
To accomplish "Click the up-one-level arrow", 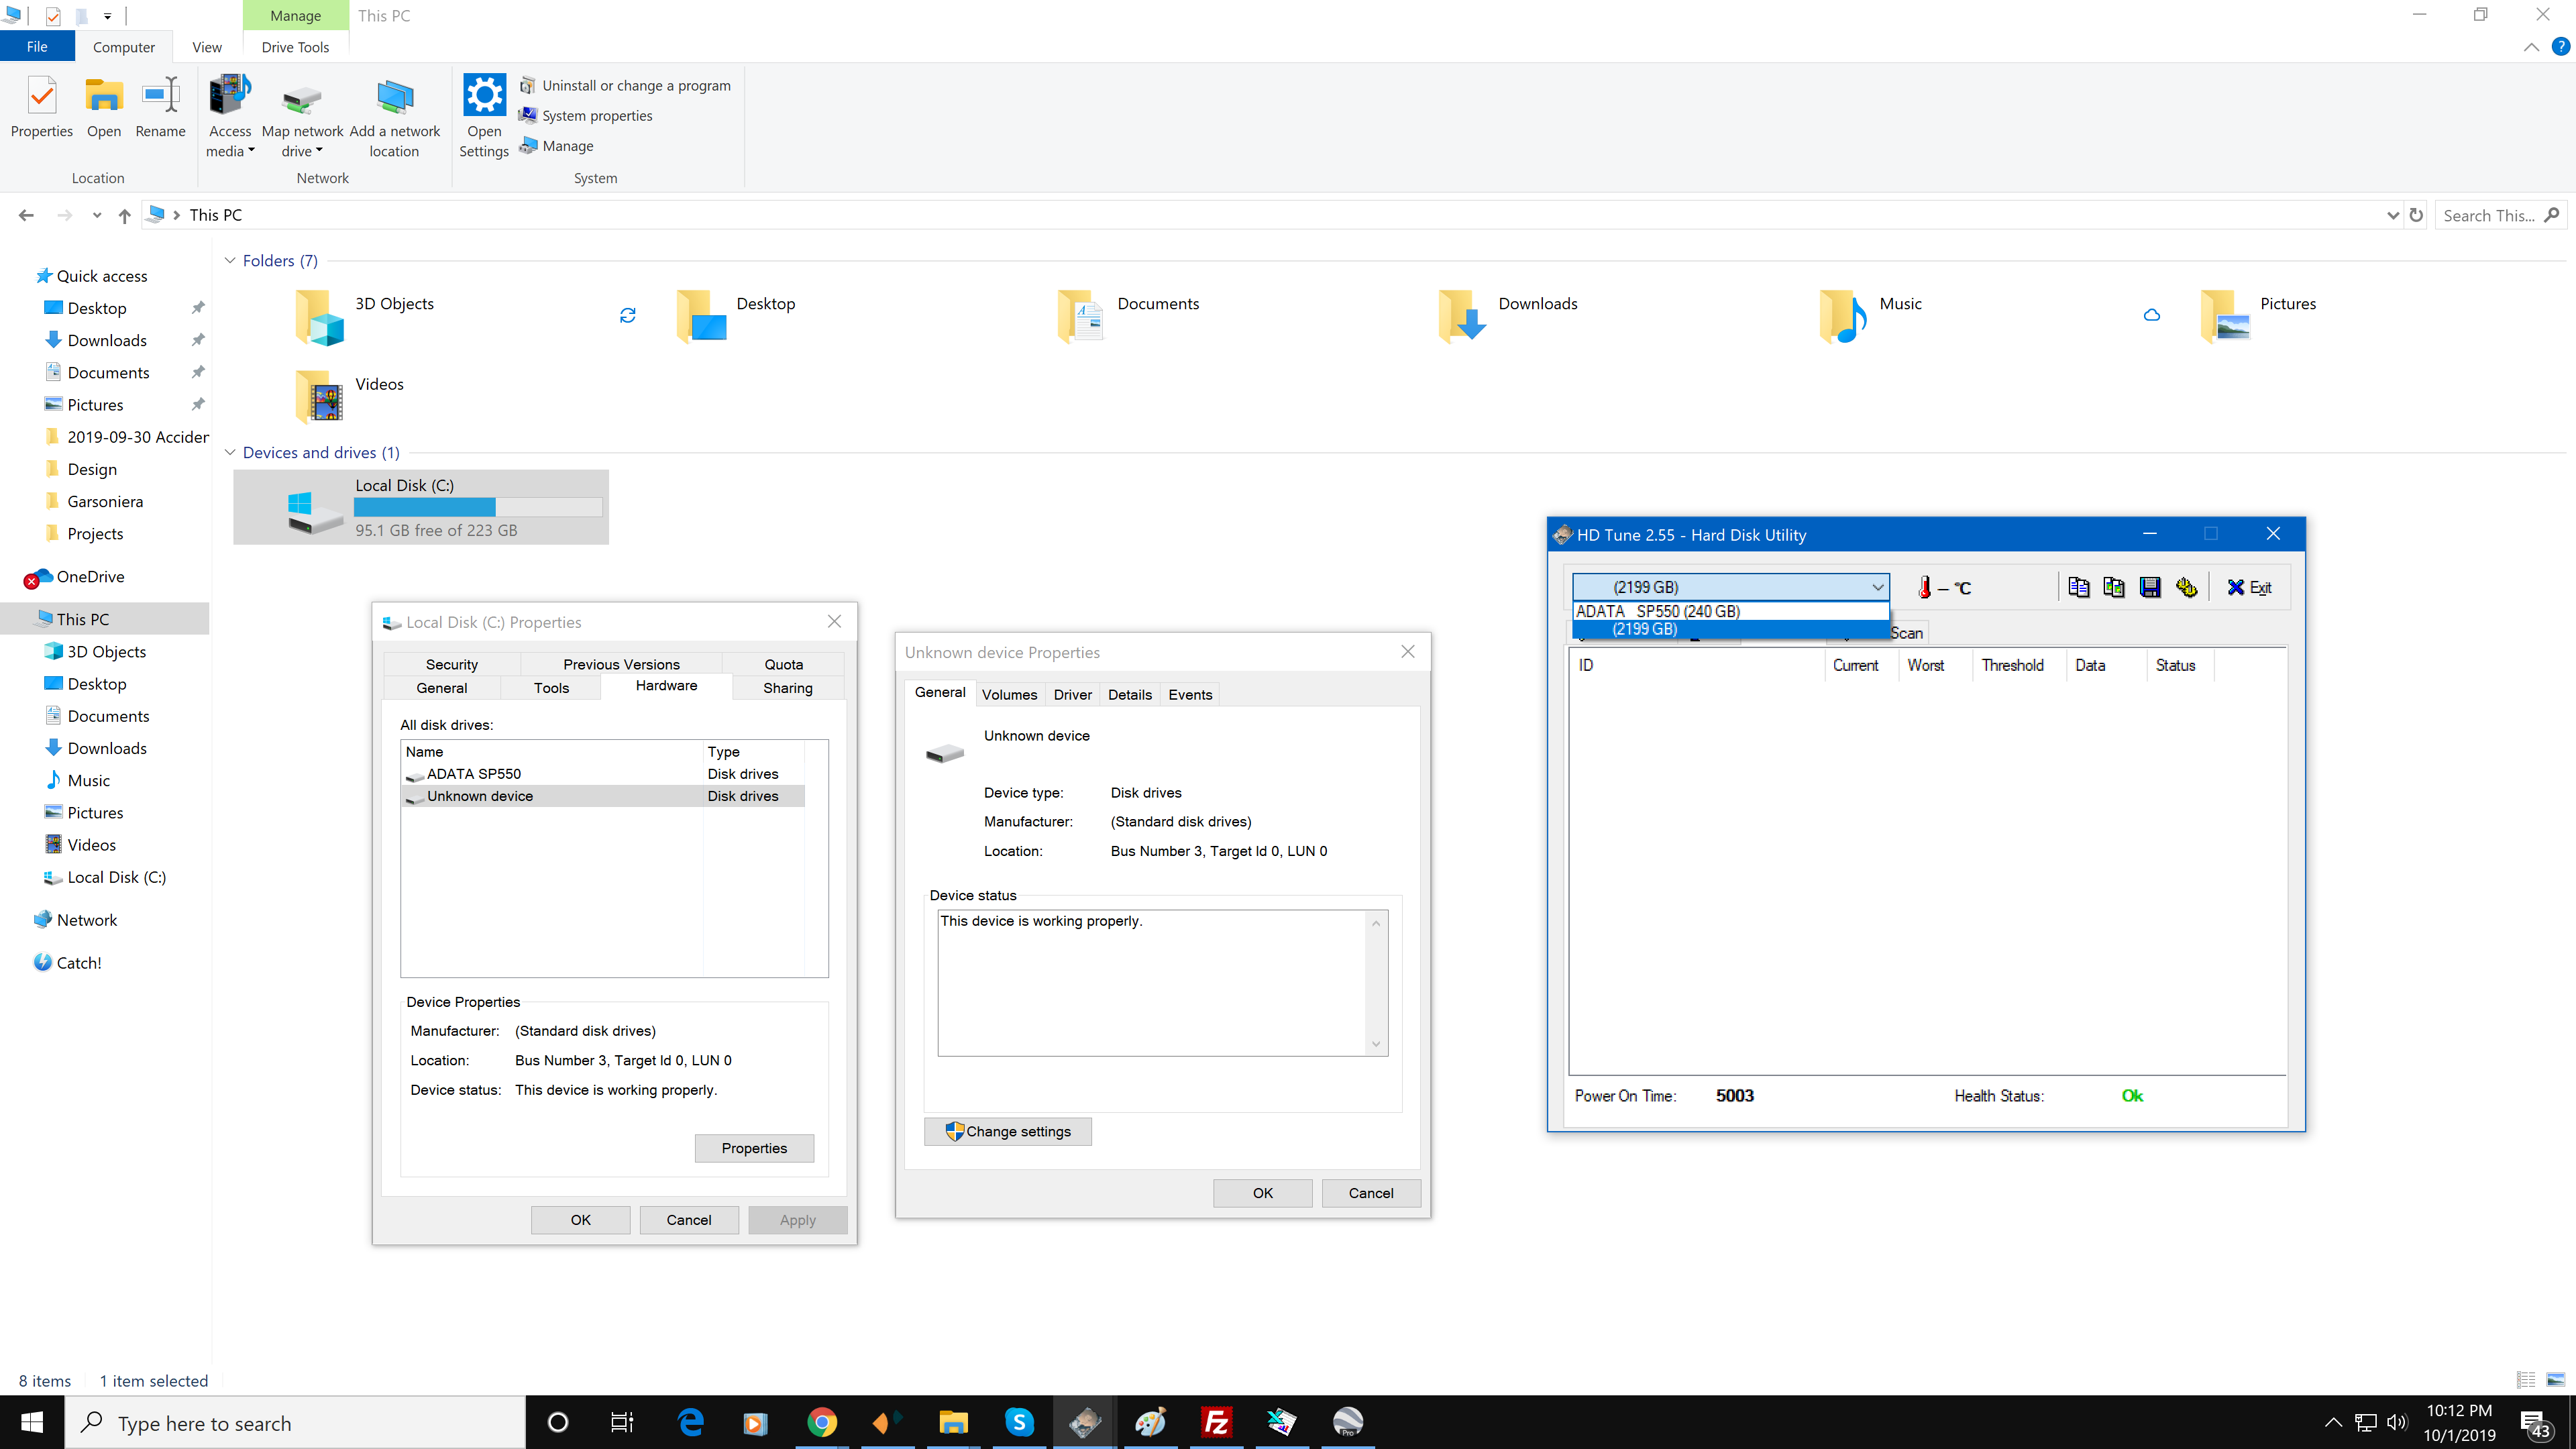I will coord(124,215).
